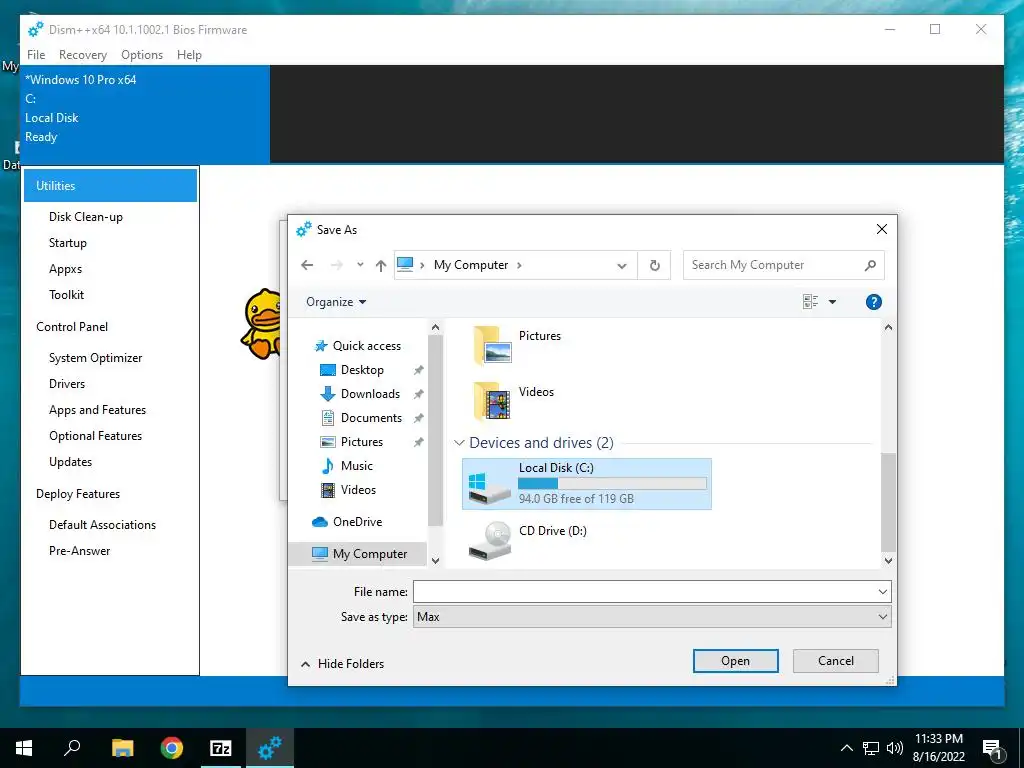Open Google Chrome from taskbar
The height and width of the screenshot is (768, 1024).
172,748
